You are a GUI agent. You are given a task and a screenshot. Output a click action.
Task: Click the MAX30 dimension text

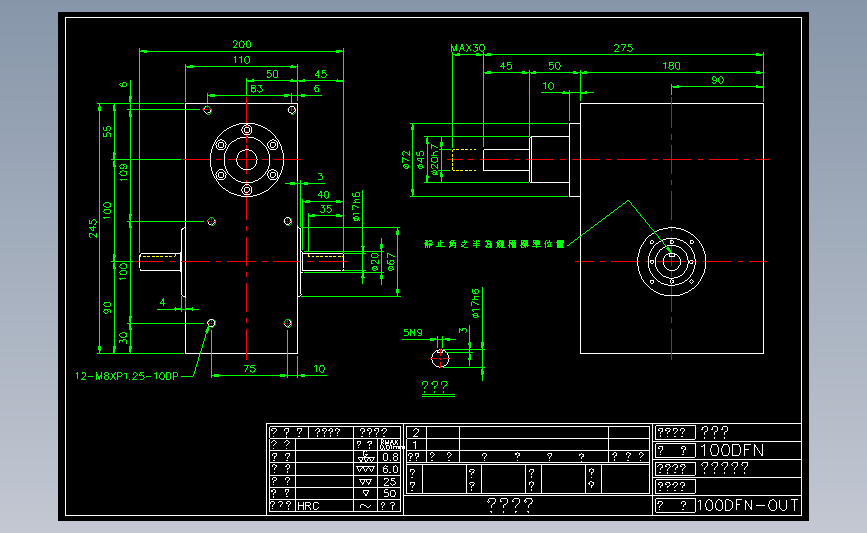point(468,48)
